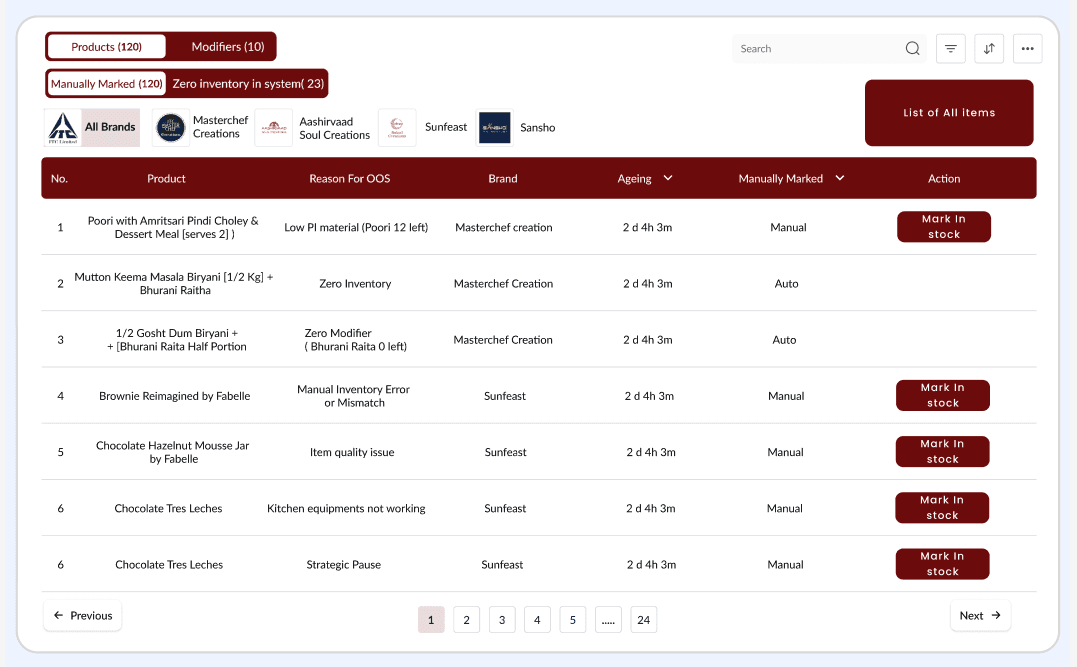Select the Sunfeast brand logo icon
This screenshot has height=667, width=1077.
point(397,127)
